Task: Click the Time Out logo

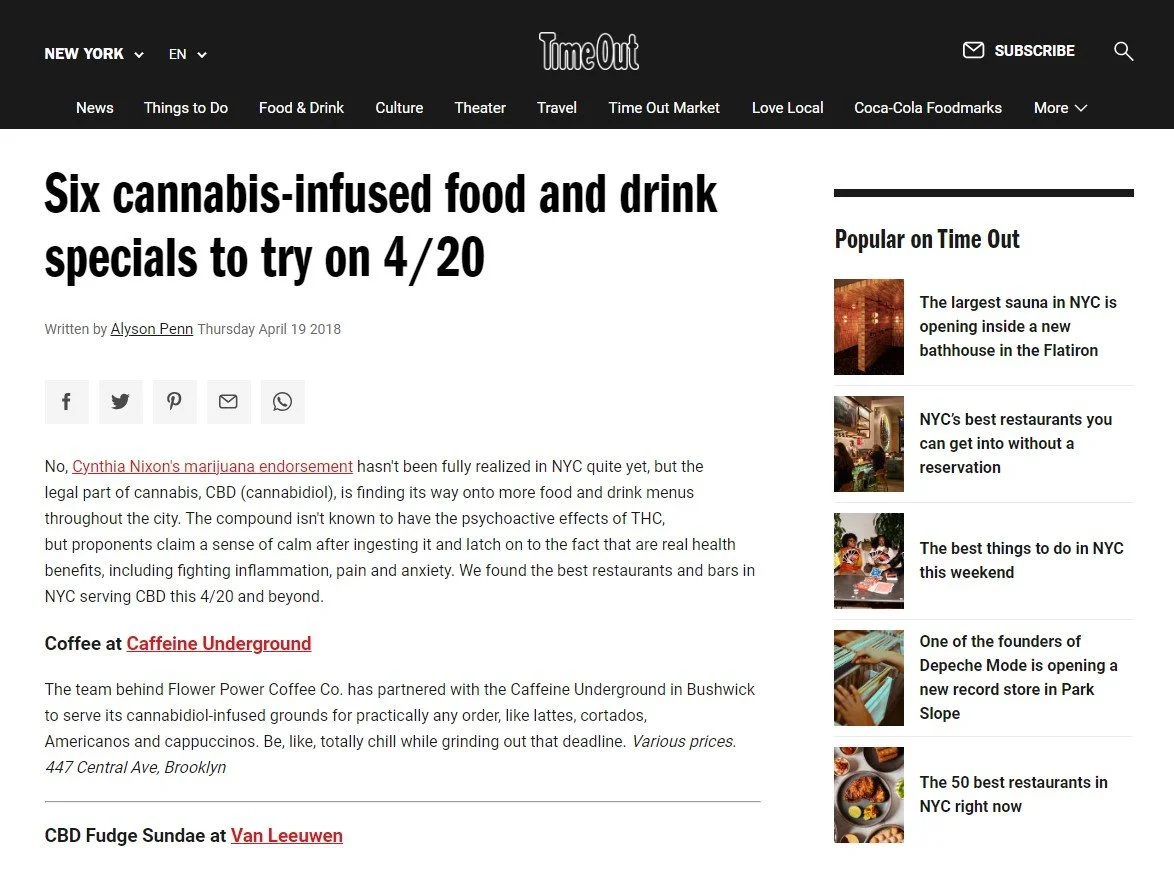Action: 588,51
